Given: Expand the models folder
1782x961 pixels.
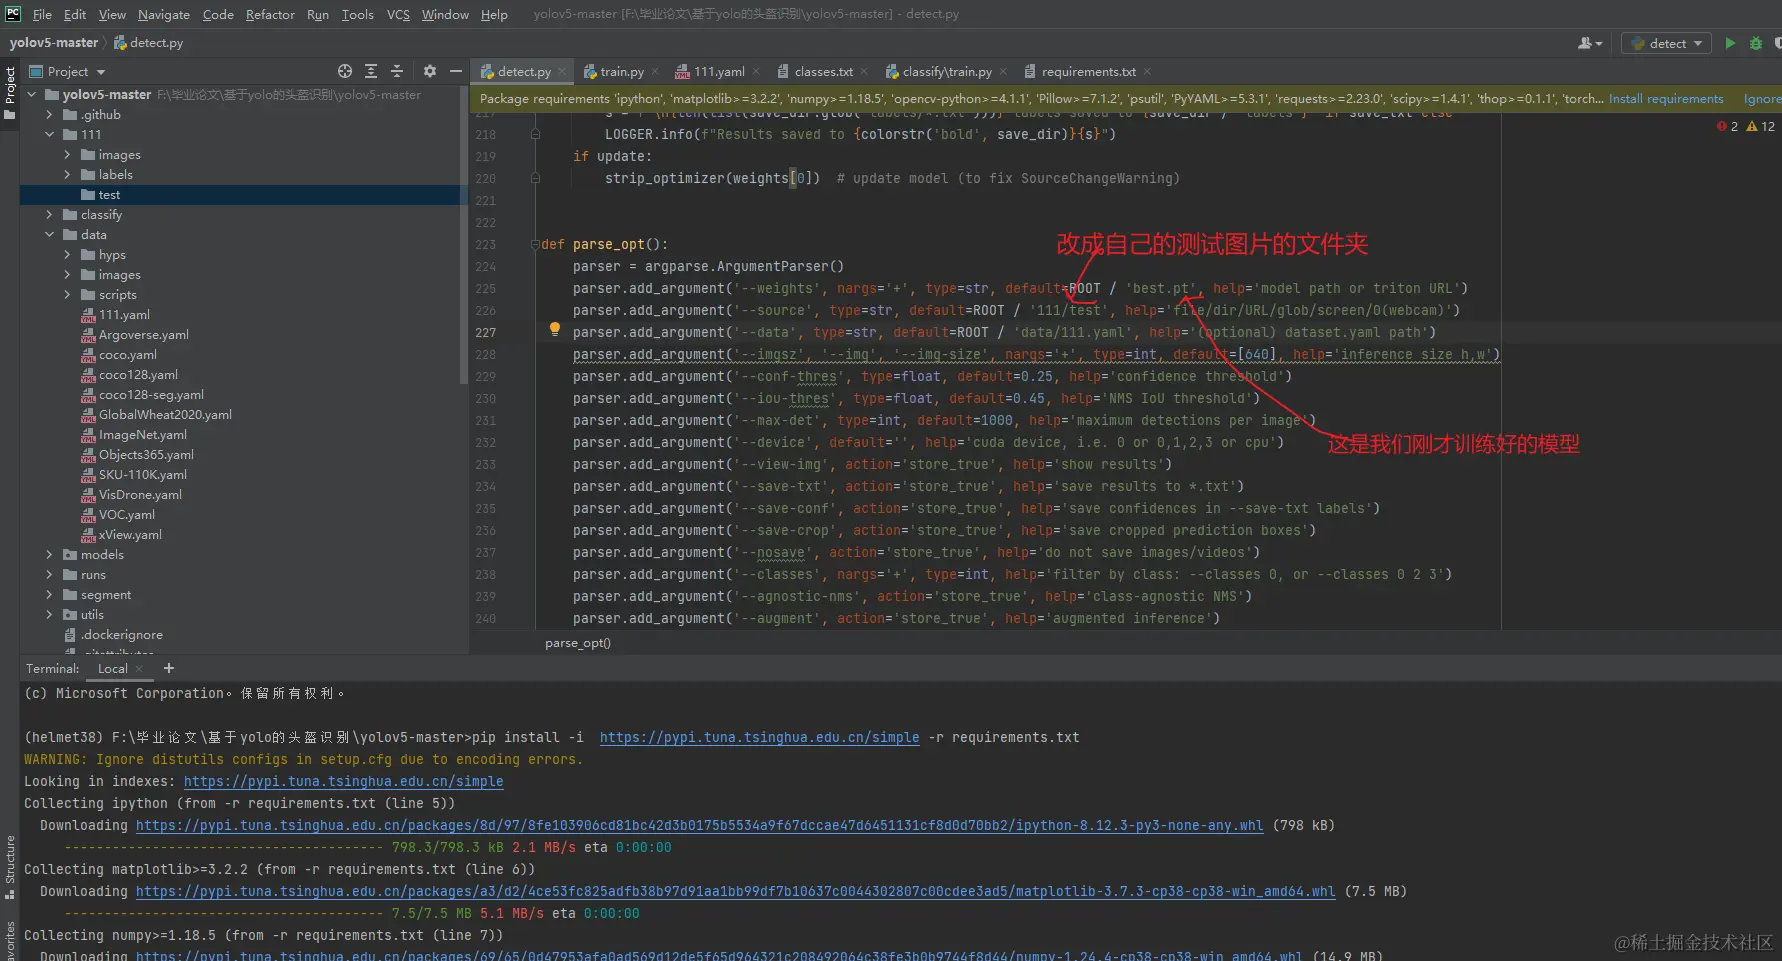Looking at the screenshot, I should tap(50, 555).
